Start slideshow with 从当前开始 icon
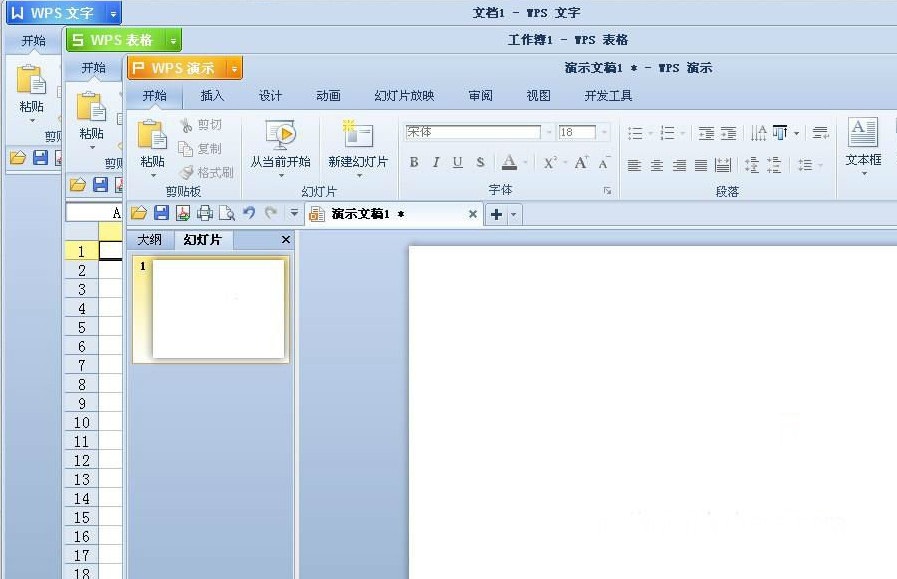This screenshot has height=579, width=897. (x=280, y=135)
